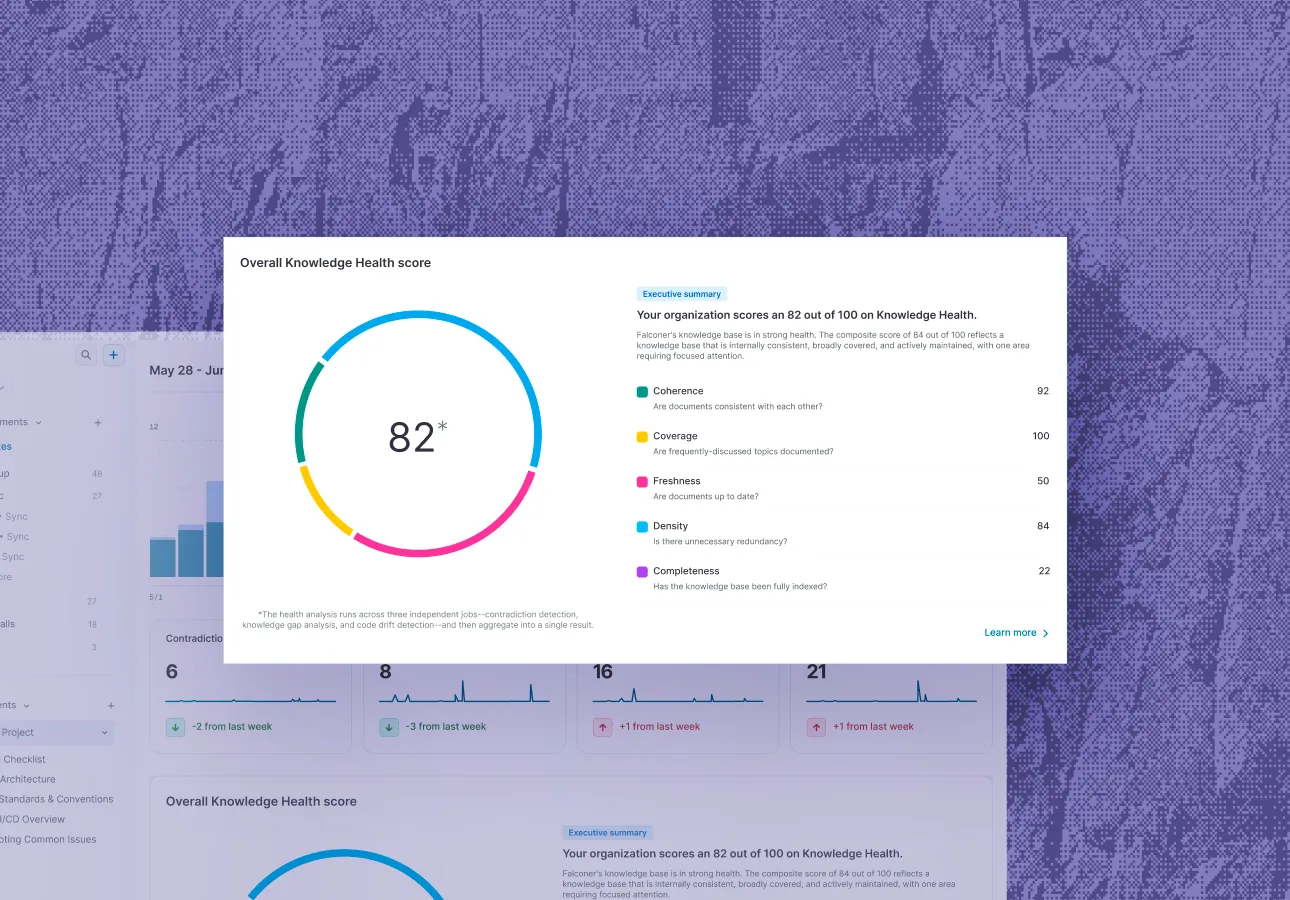Viewport: 1290px width, 900px height.
Task: Click the chevron arrow next to Learn more
Action: (x=1046, y=633)
